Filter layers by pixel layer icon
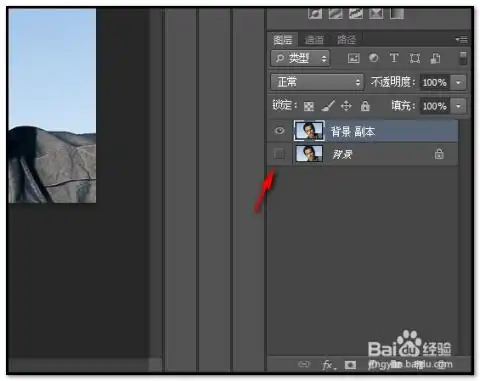 point(354,58)
